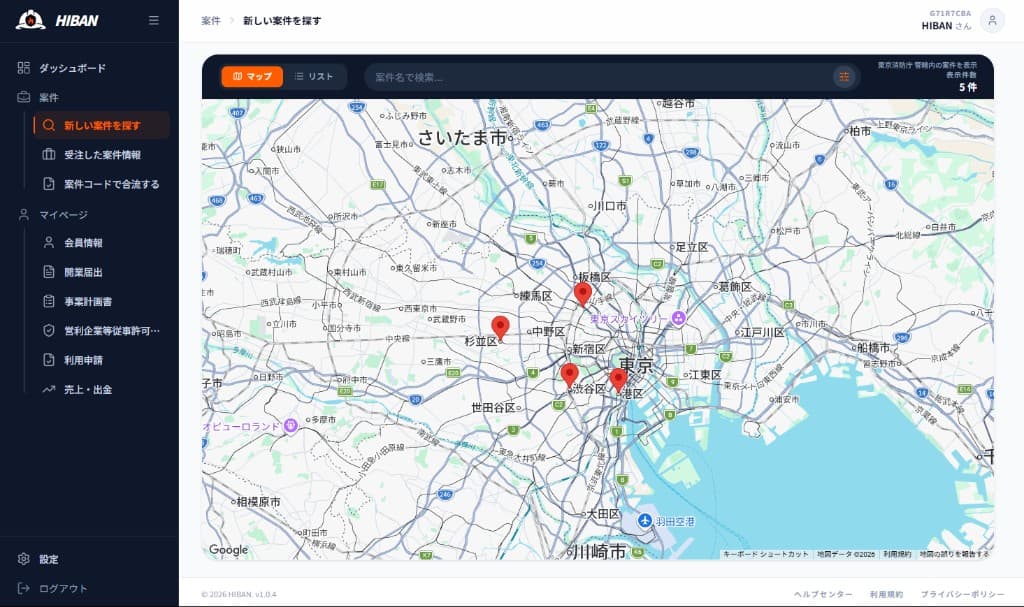Click the 船橋市 map label
1024x607 pixels.
pos(874,347)
